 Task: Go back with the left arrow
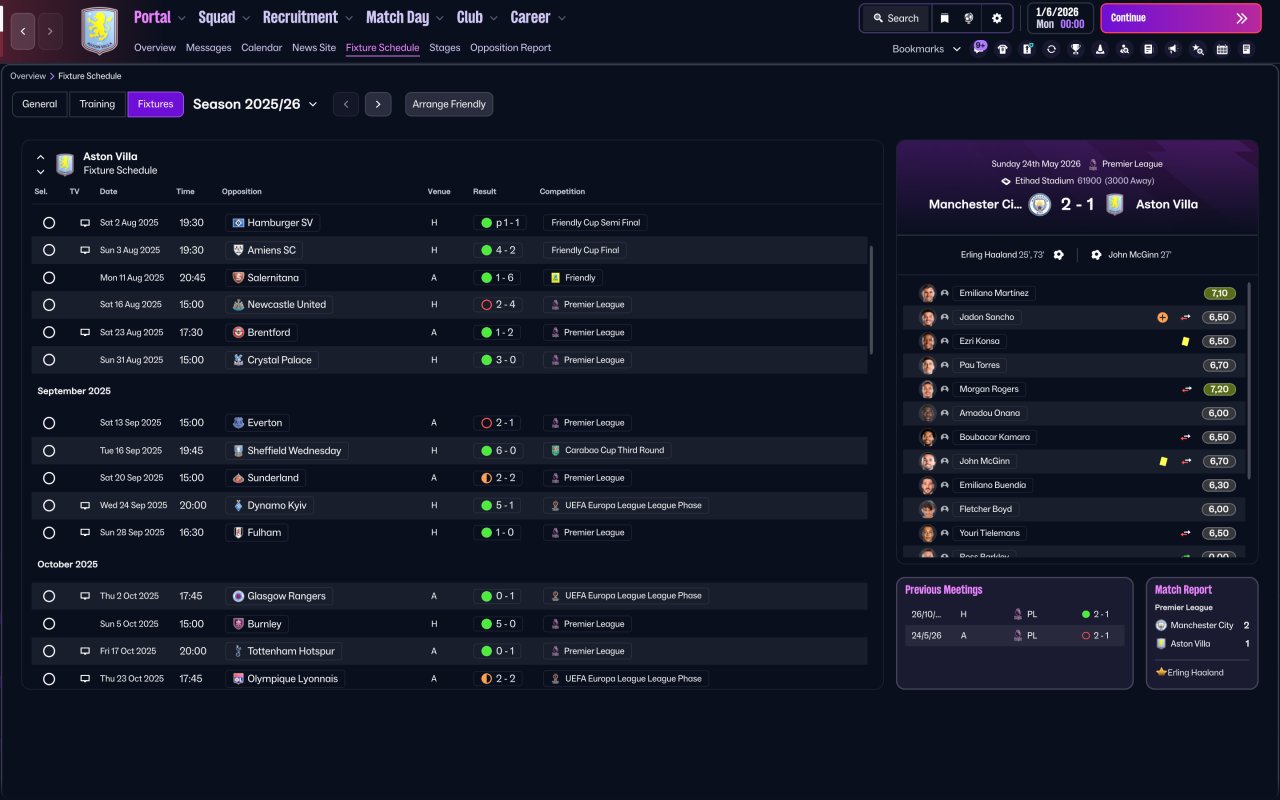[23, 31]
